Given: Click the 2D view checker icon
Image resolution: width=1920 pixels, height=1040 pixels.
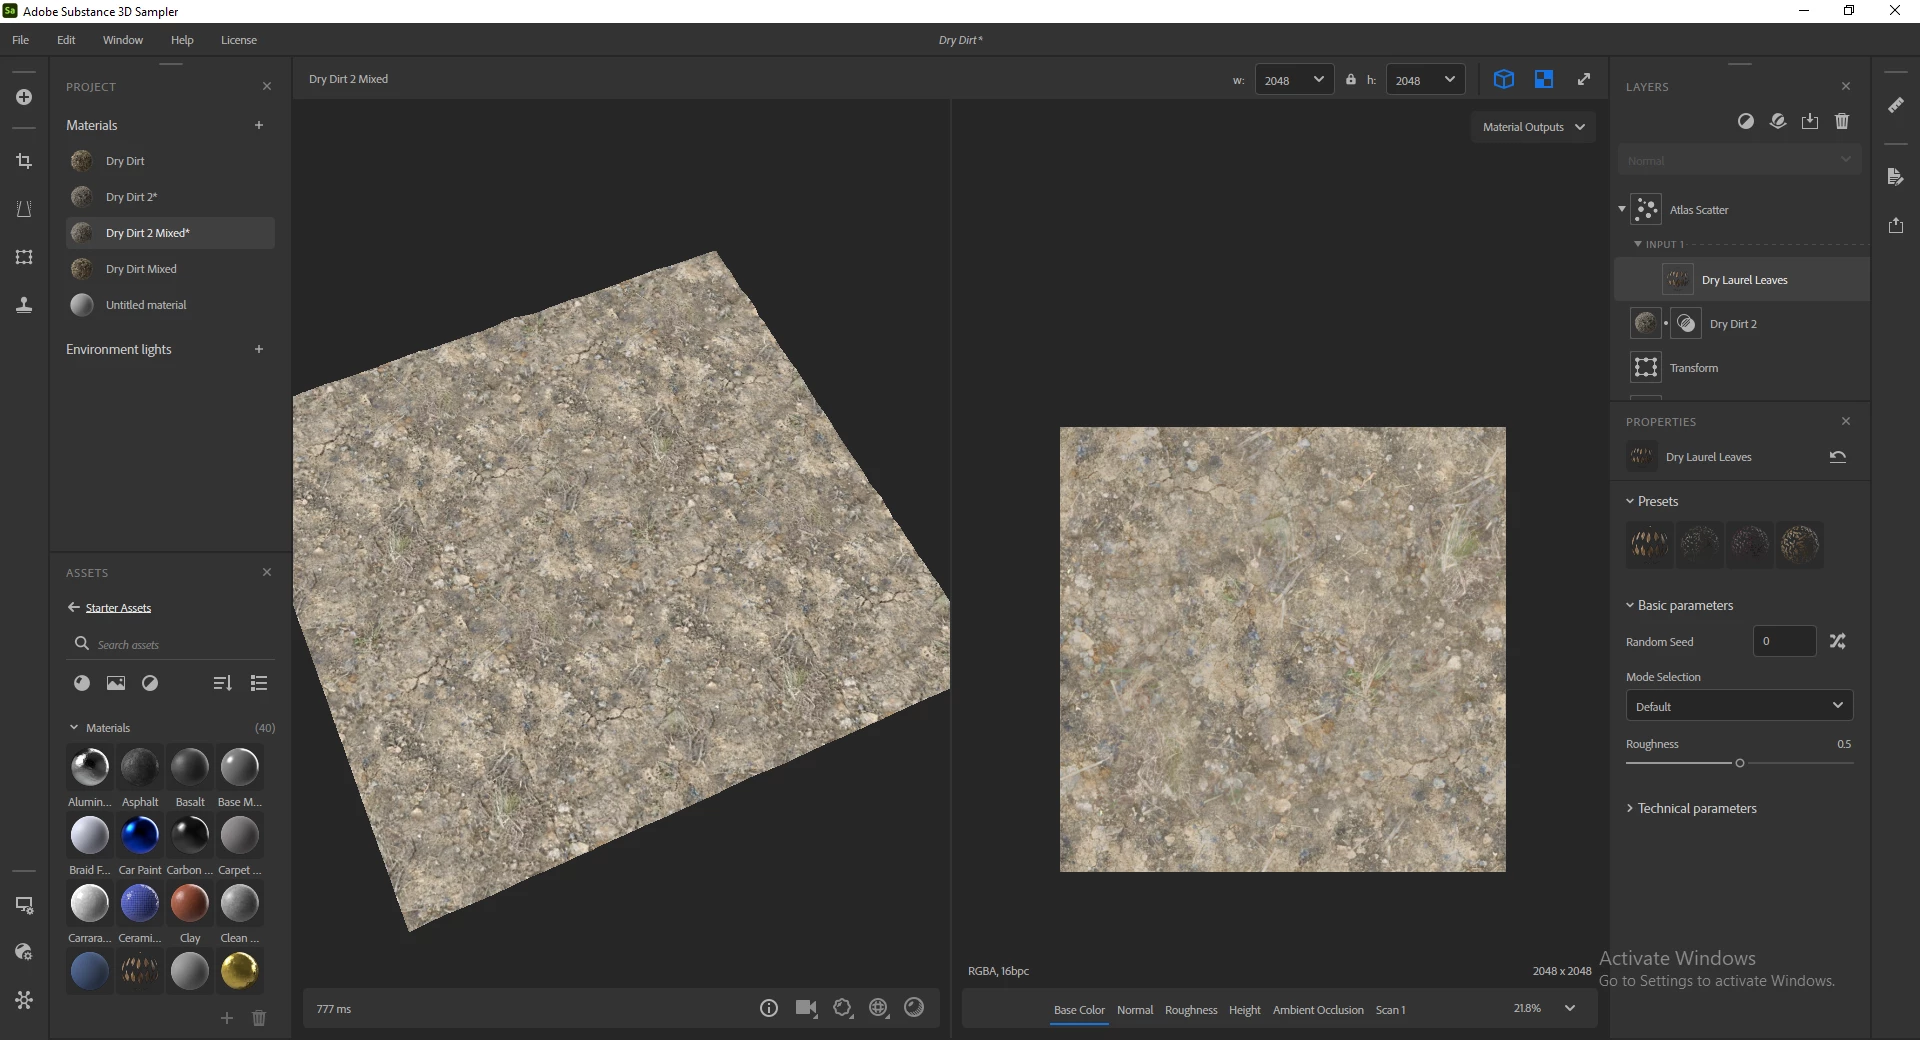Looking at the screenshot, I should [x=1544, y=80].
